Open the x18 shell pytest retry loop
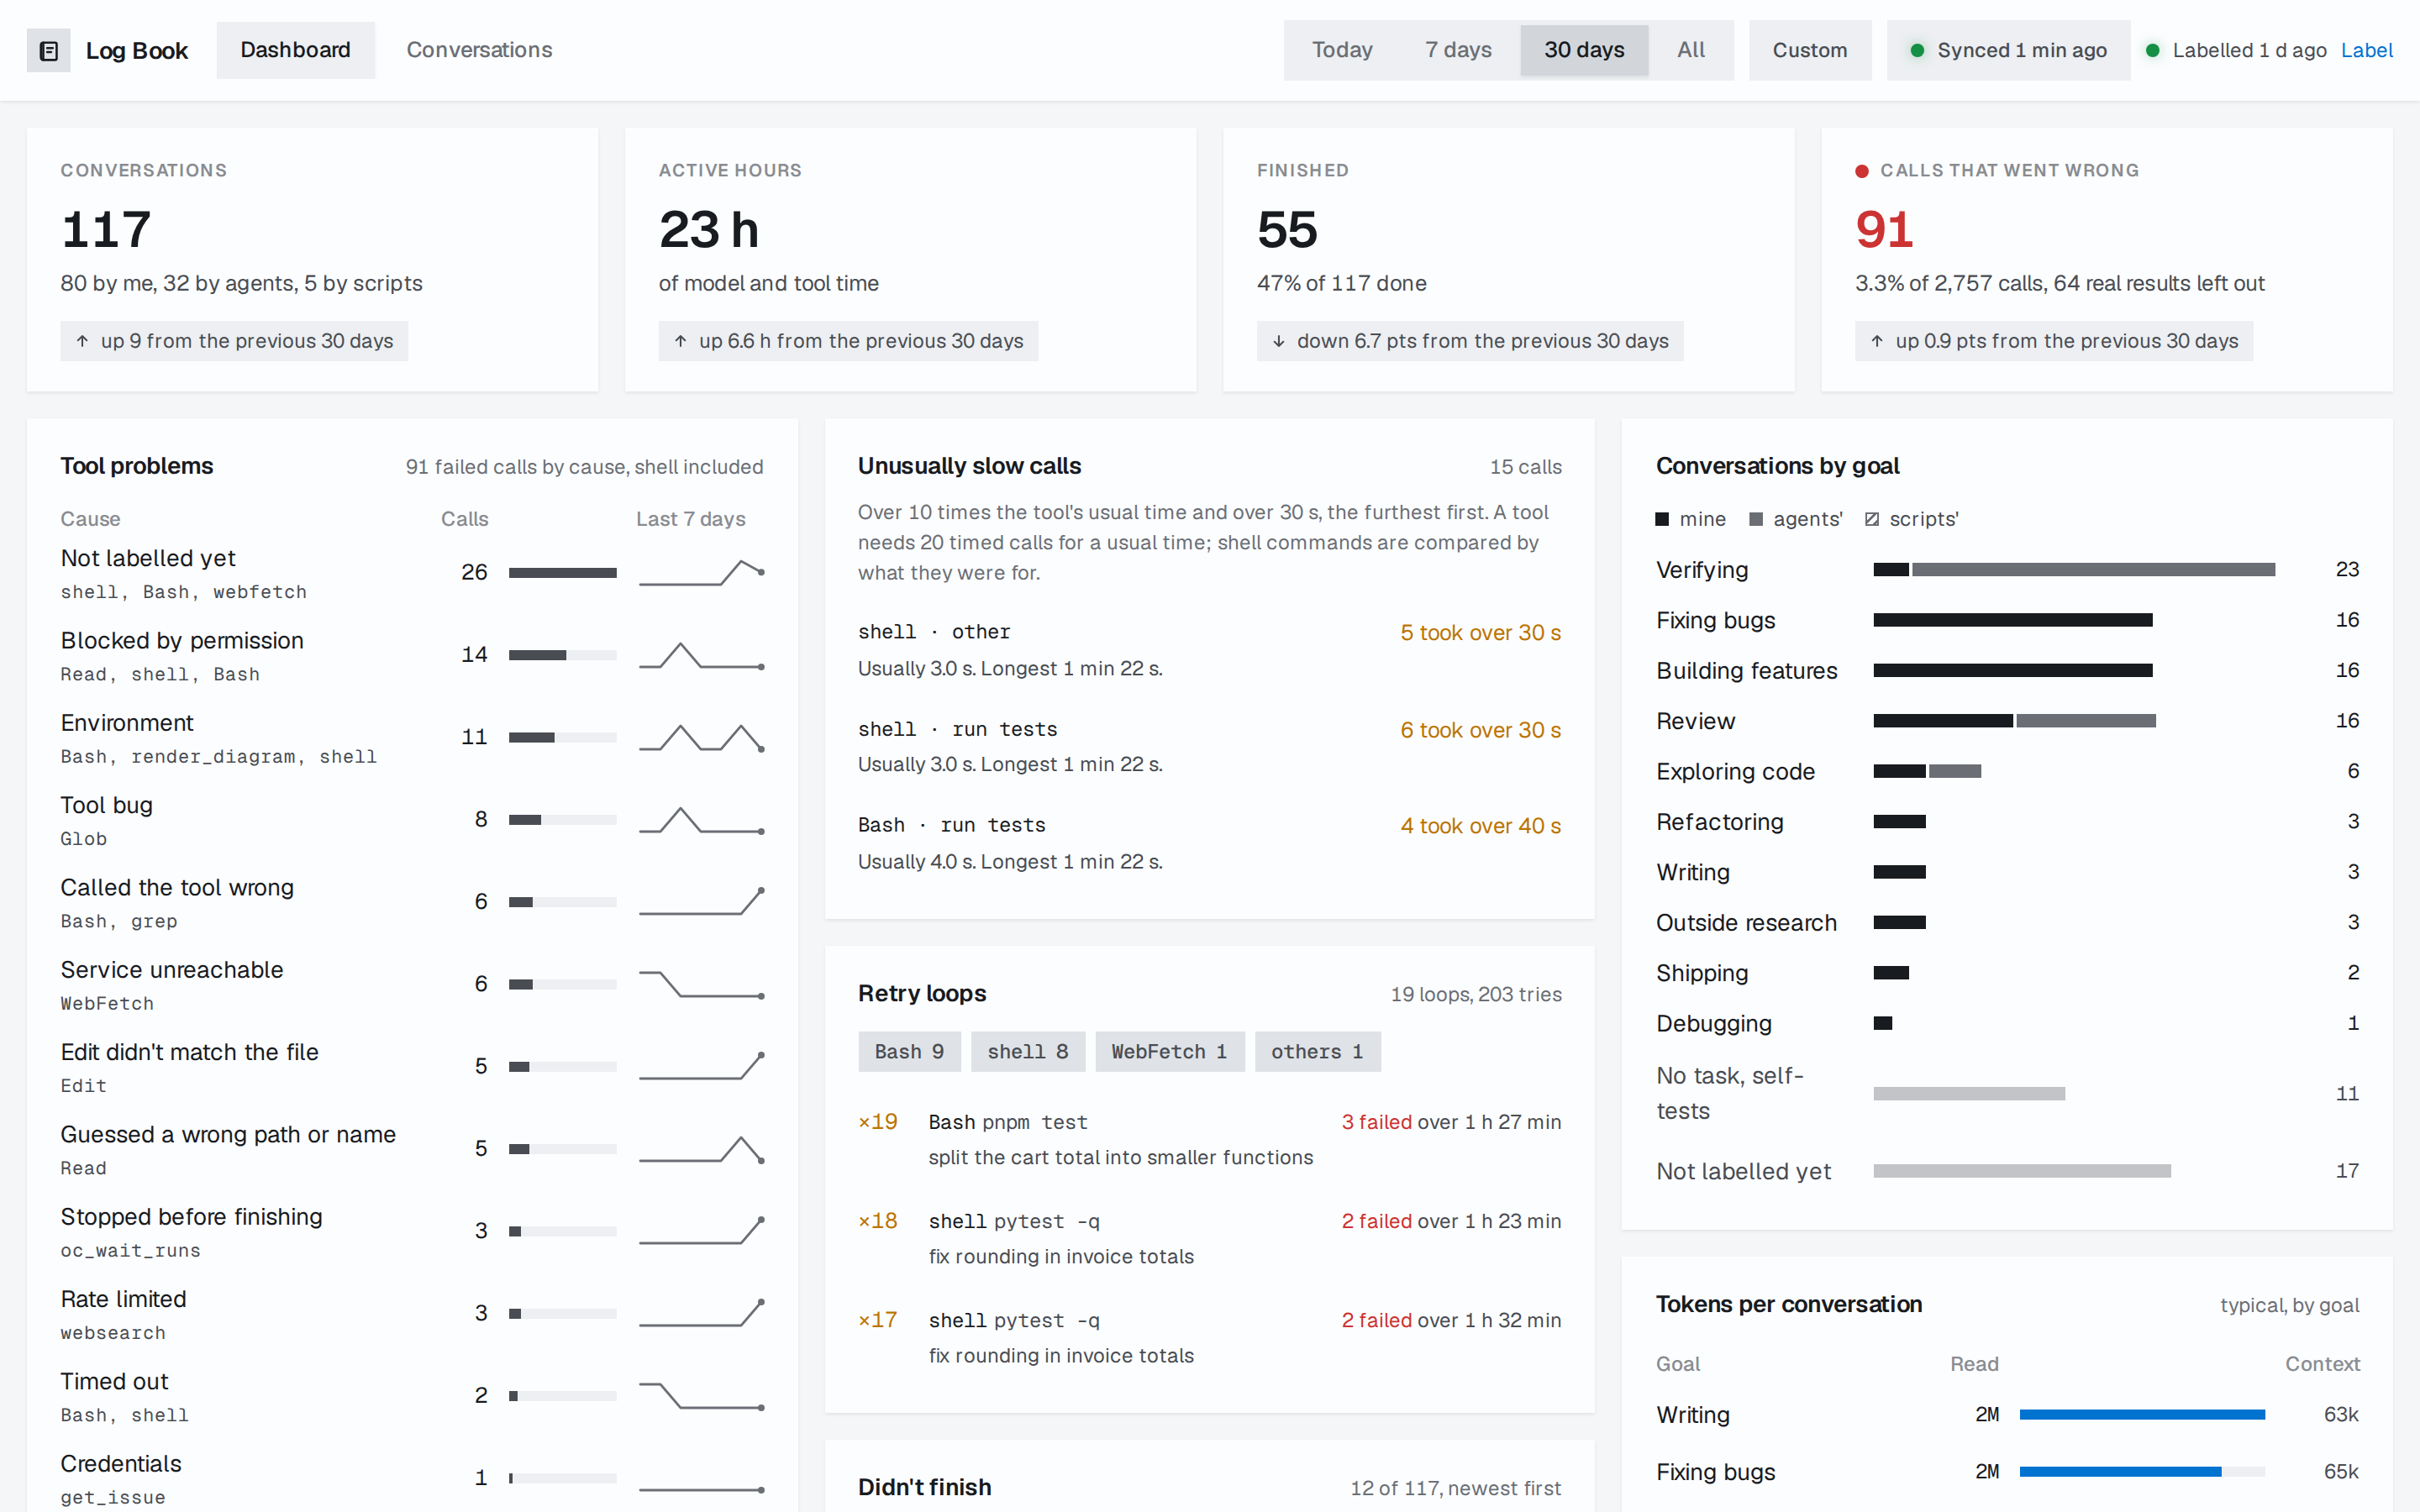This screenshot has height=1512, width=2420. coord(1210,1238)
